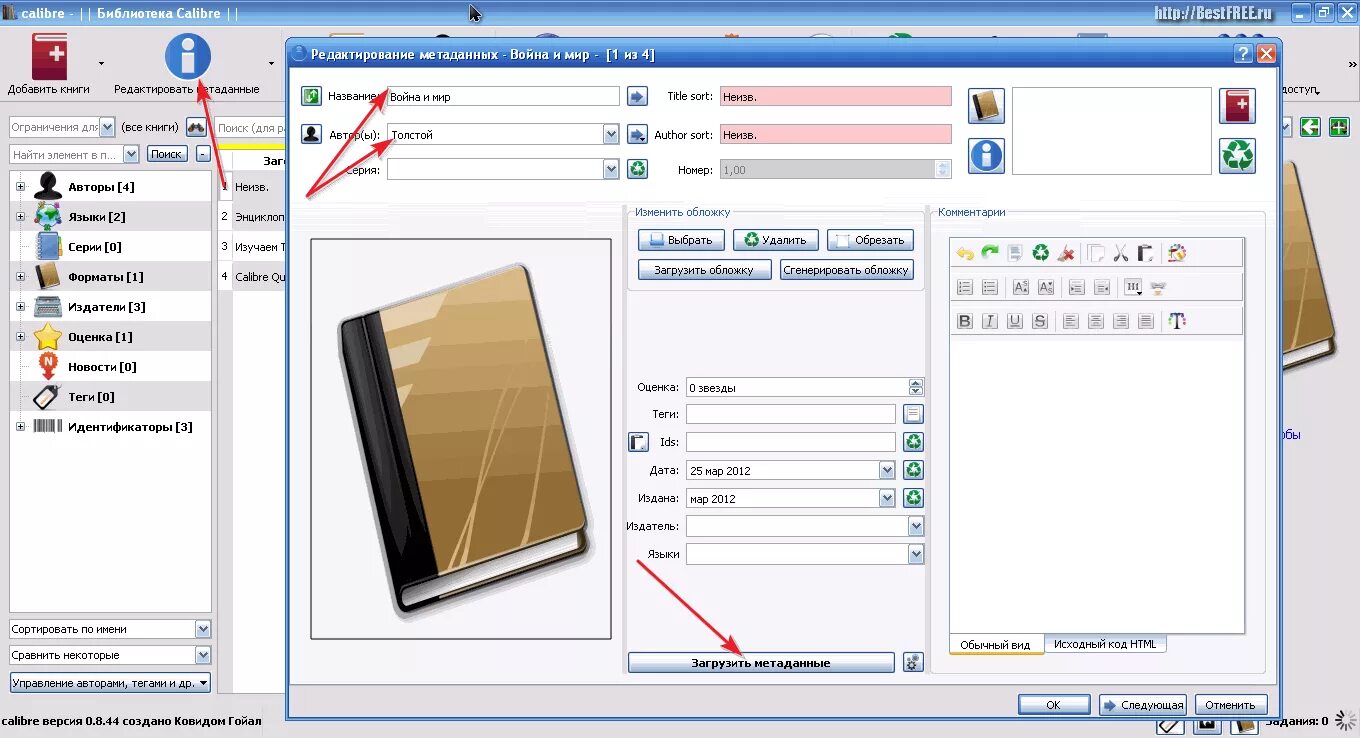The height and width of the screenshot is (738, 1360).
Task: Click the Выбрать cover button
Action: pyautogui.click(x=680, y=240)
